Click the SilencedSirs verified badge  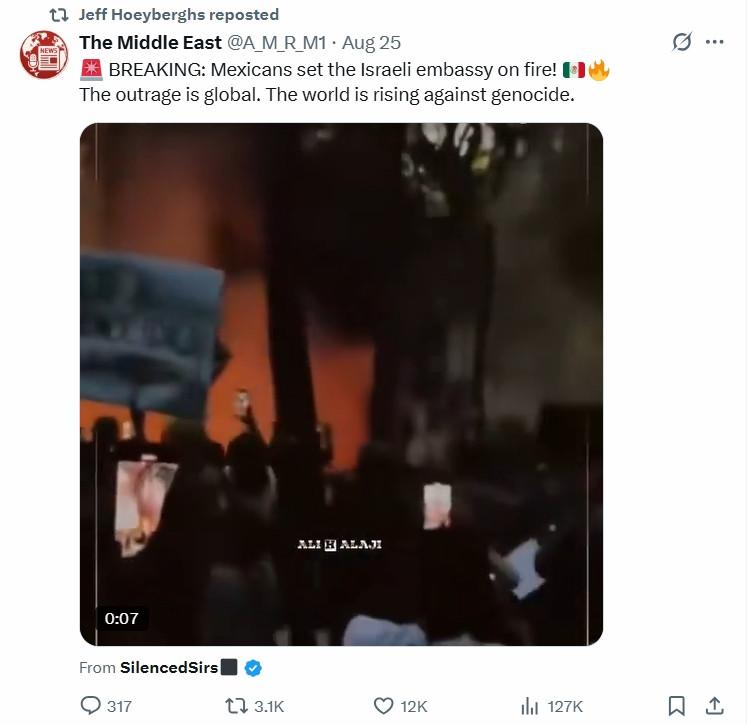253,668
